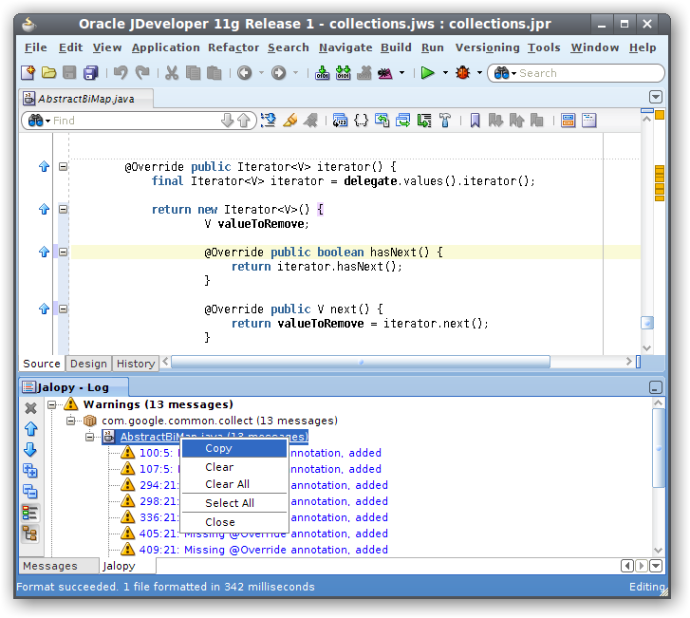
Task: Navigate forward with the Forward arrow icon
Action: (278, 73)
